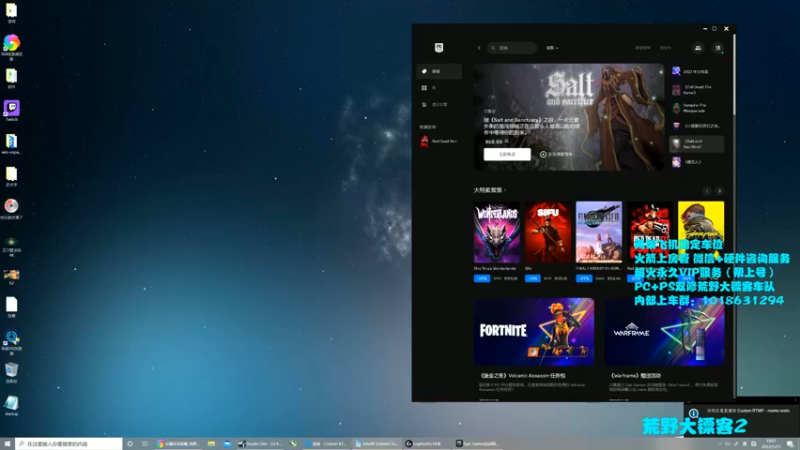Open the friends list icon
This screenshot has height=450, width=800.
coord(698,48)
